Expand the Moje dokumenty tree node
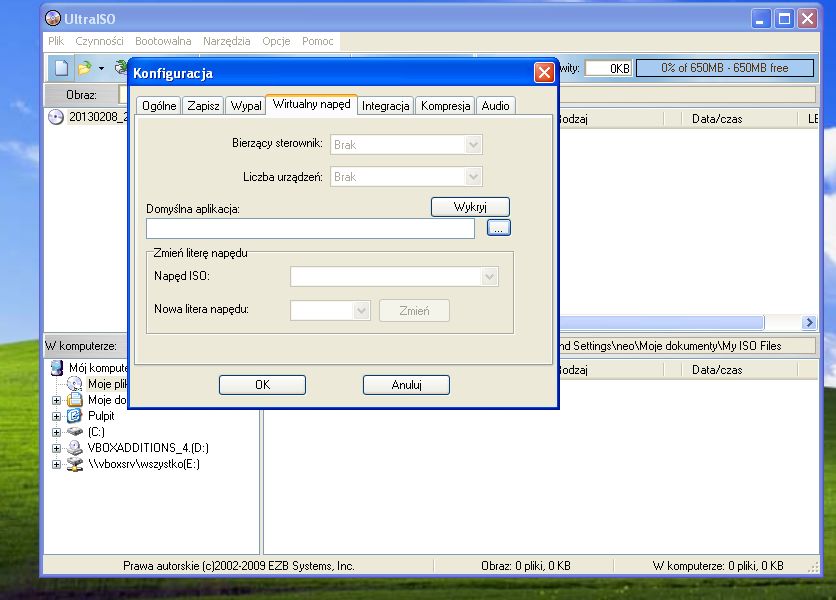The height and width of the screenshot is (600, 836). tap(57, 400)
